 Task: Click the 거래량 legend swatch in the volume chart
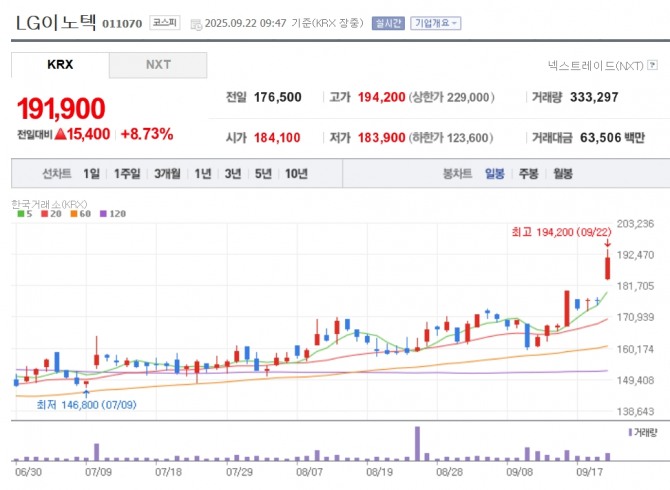(x=630, y=433)
